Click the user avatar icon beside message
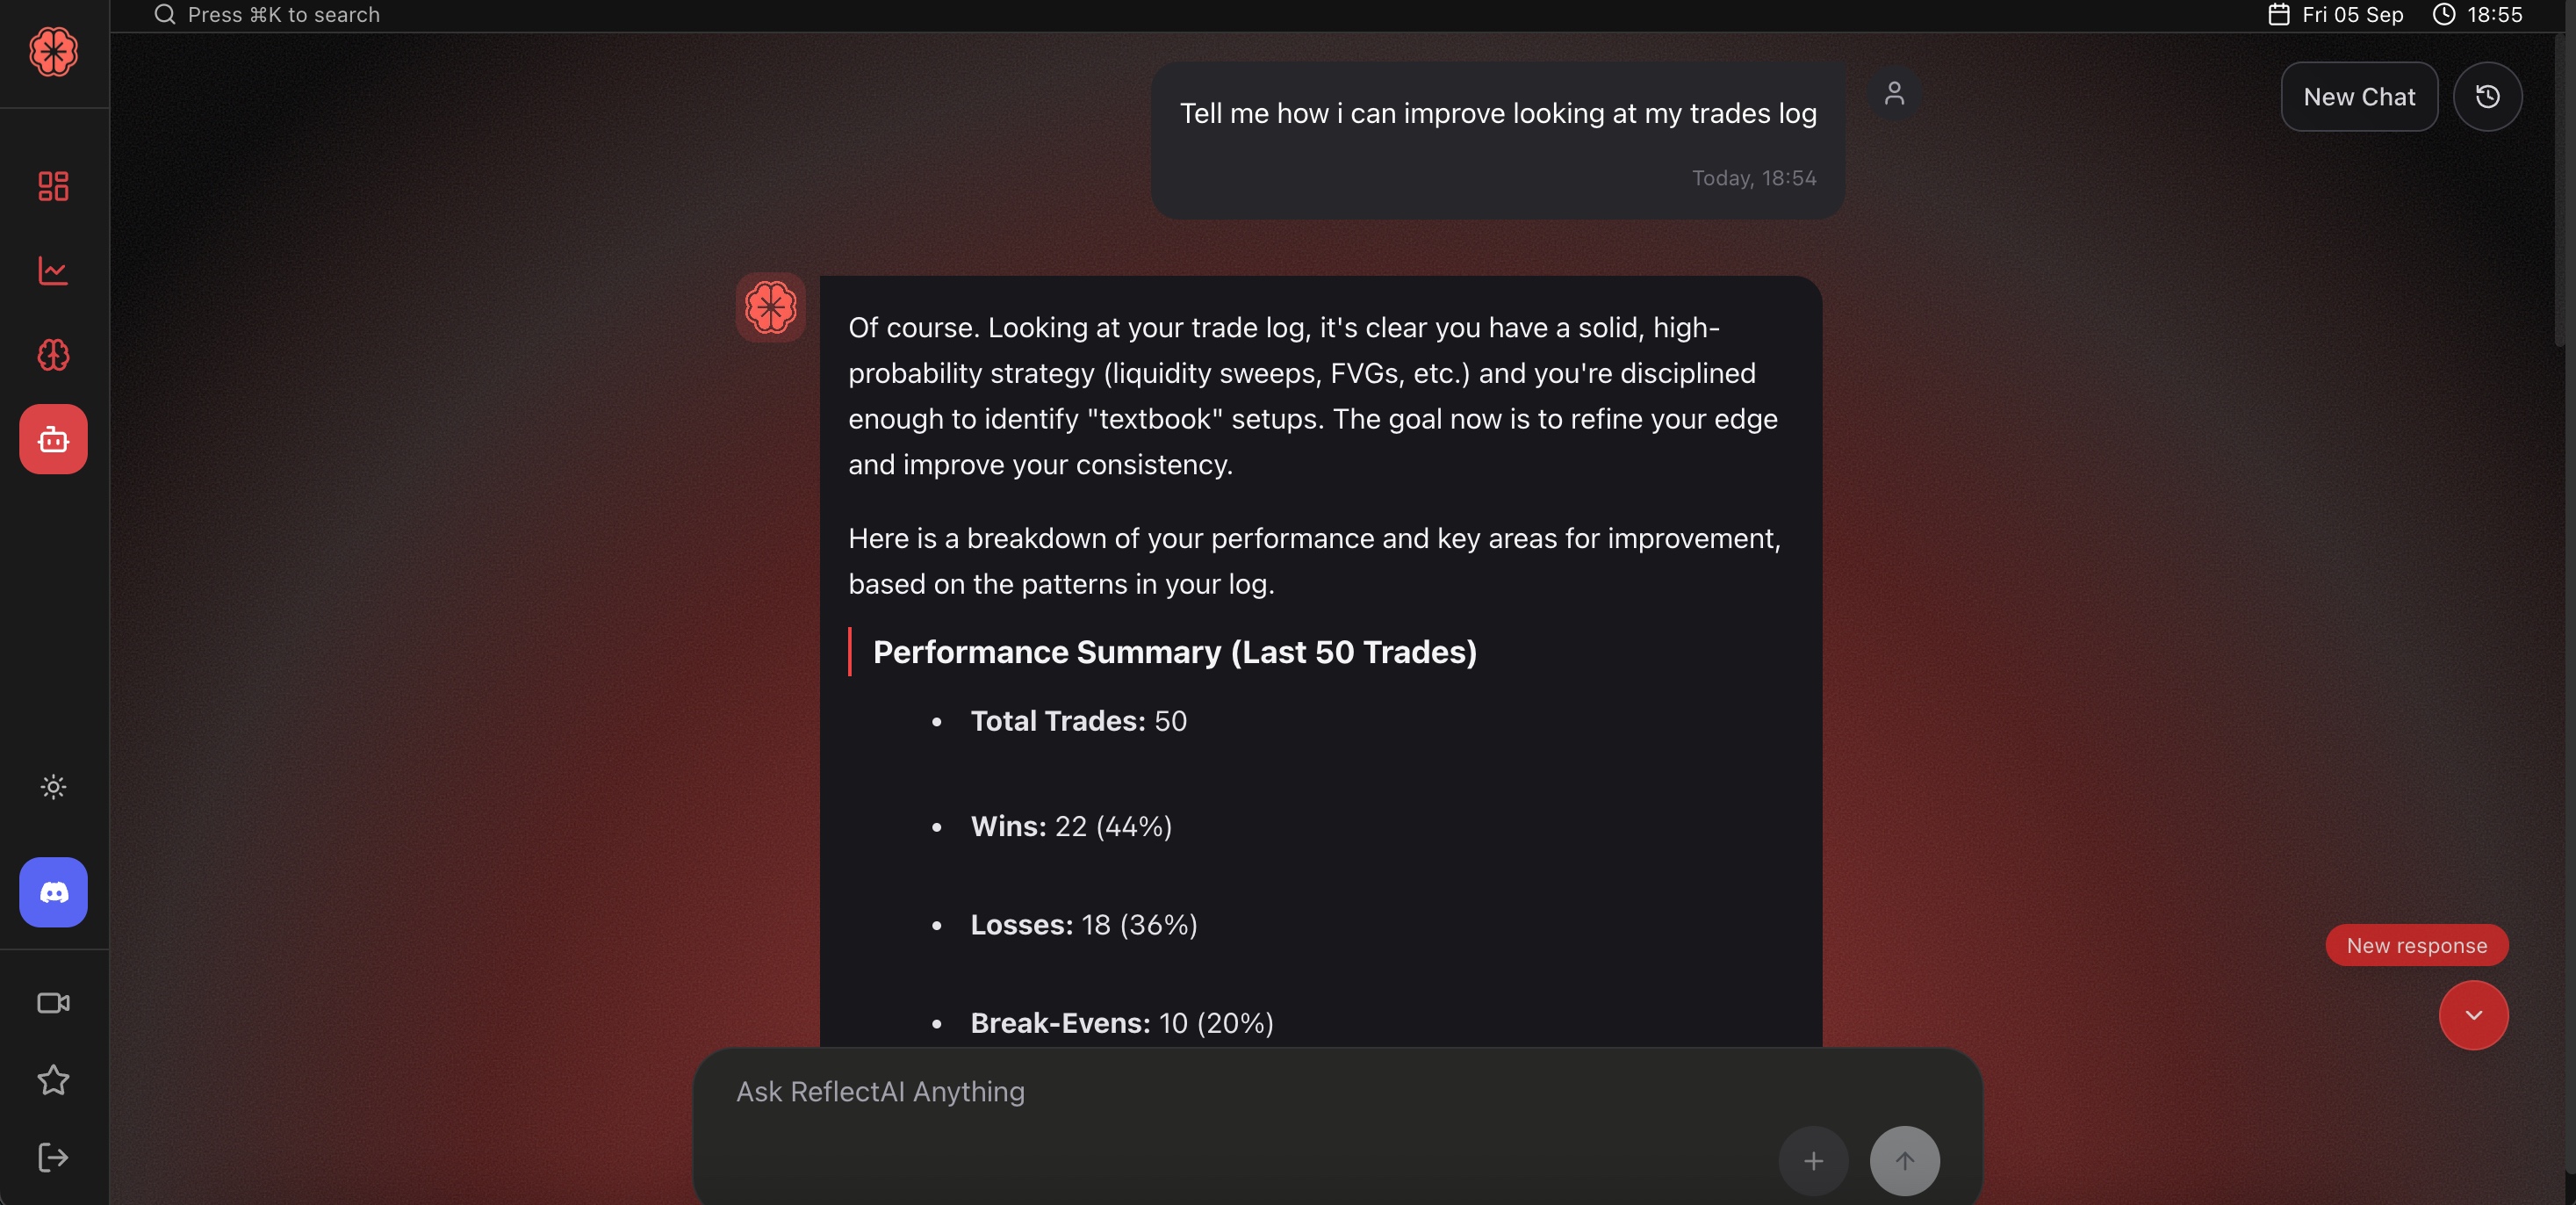This screenshot has height=1205, width=2576. pyautogui.click(x=1894, y=94)
